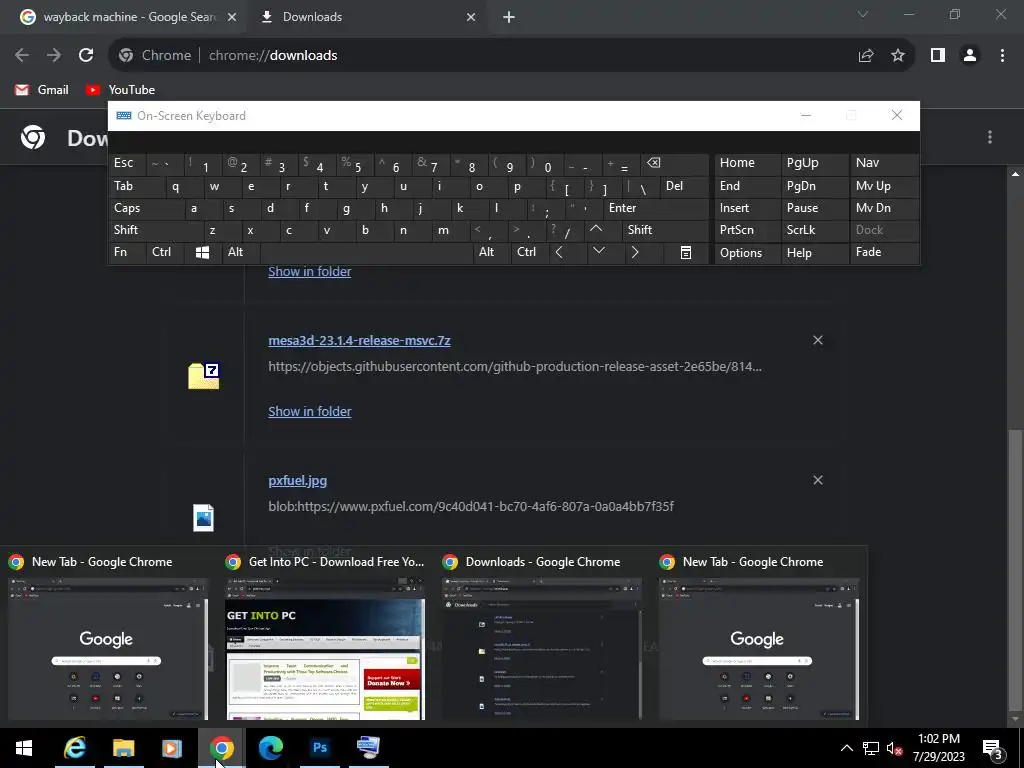The image size is (1024, 768).
Task: Open the Windows Start menu
Action: 24,748
